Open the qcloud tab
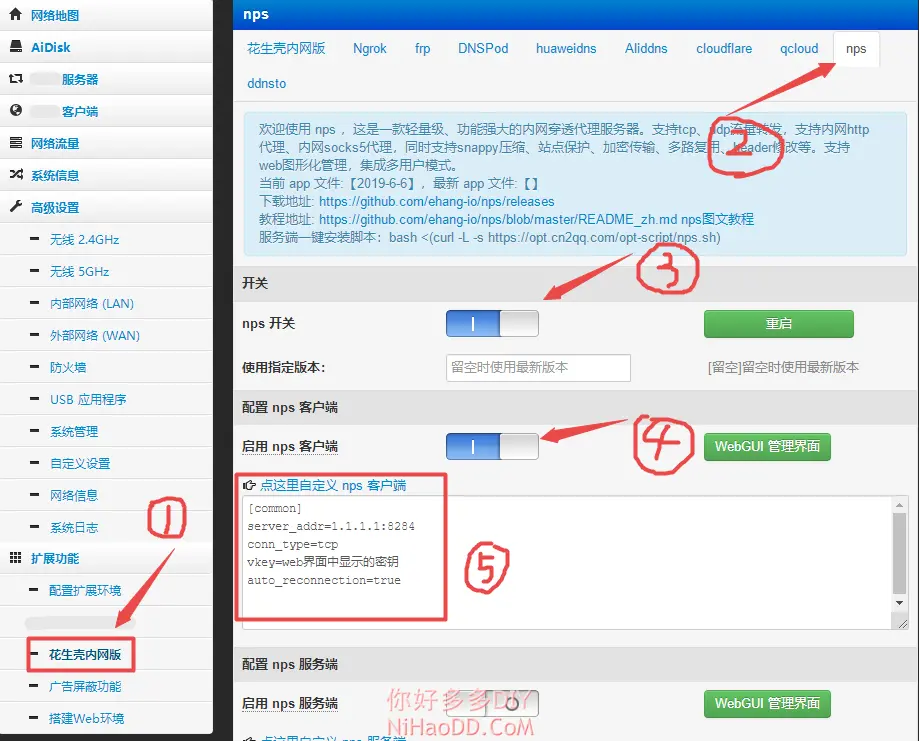Image resolution: width=919 pixels, height=741 pixels. pyautogui.click(x=799, y=49)
